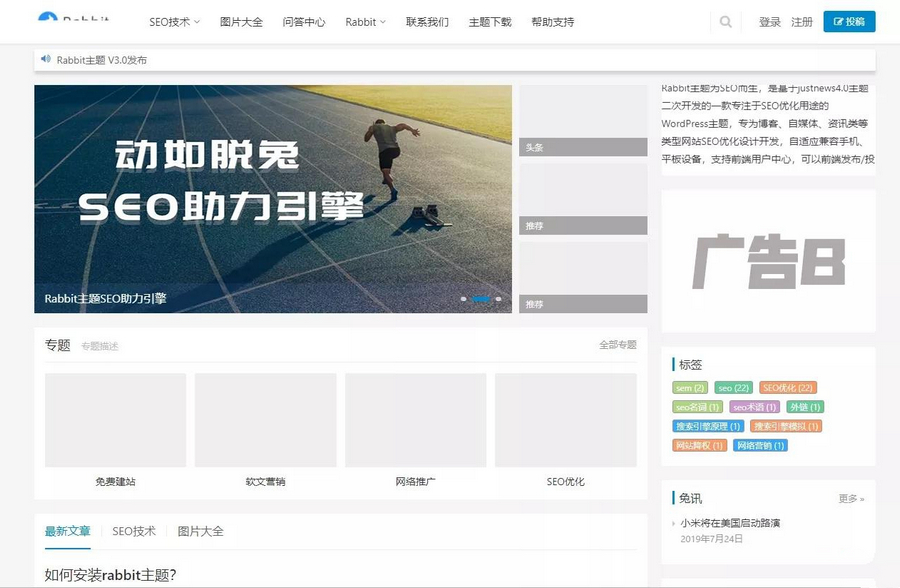This screenshot has height=588, width=900.
Task: Go to 问答中心 in navigation
Action: click(304, 22)
